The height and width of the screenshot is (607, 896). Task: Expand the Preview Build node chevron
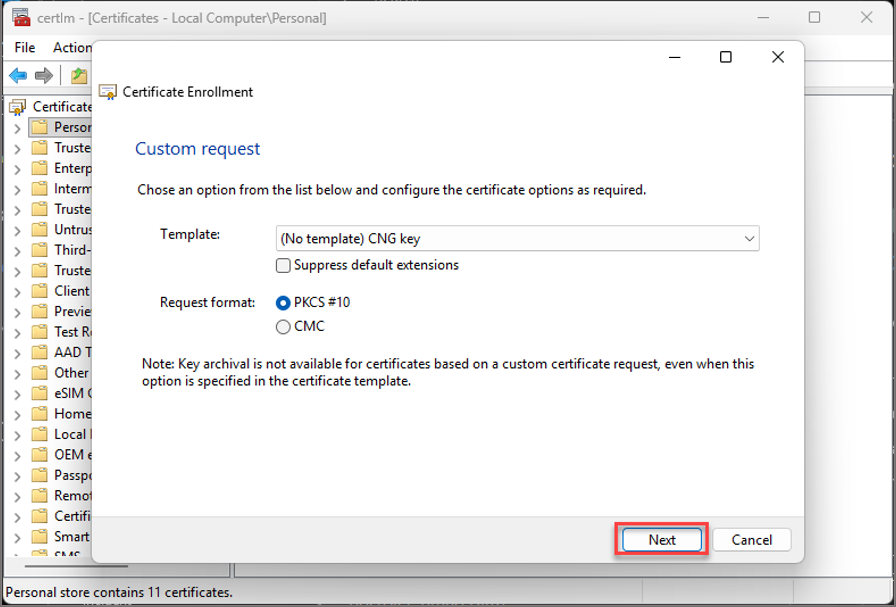pyautogui.click(x=17, y=313)
